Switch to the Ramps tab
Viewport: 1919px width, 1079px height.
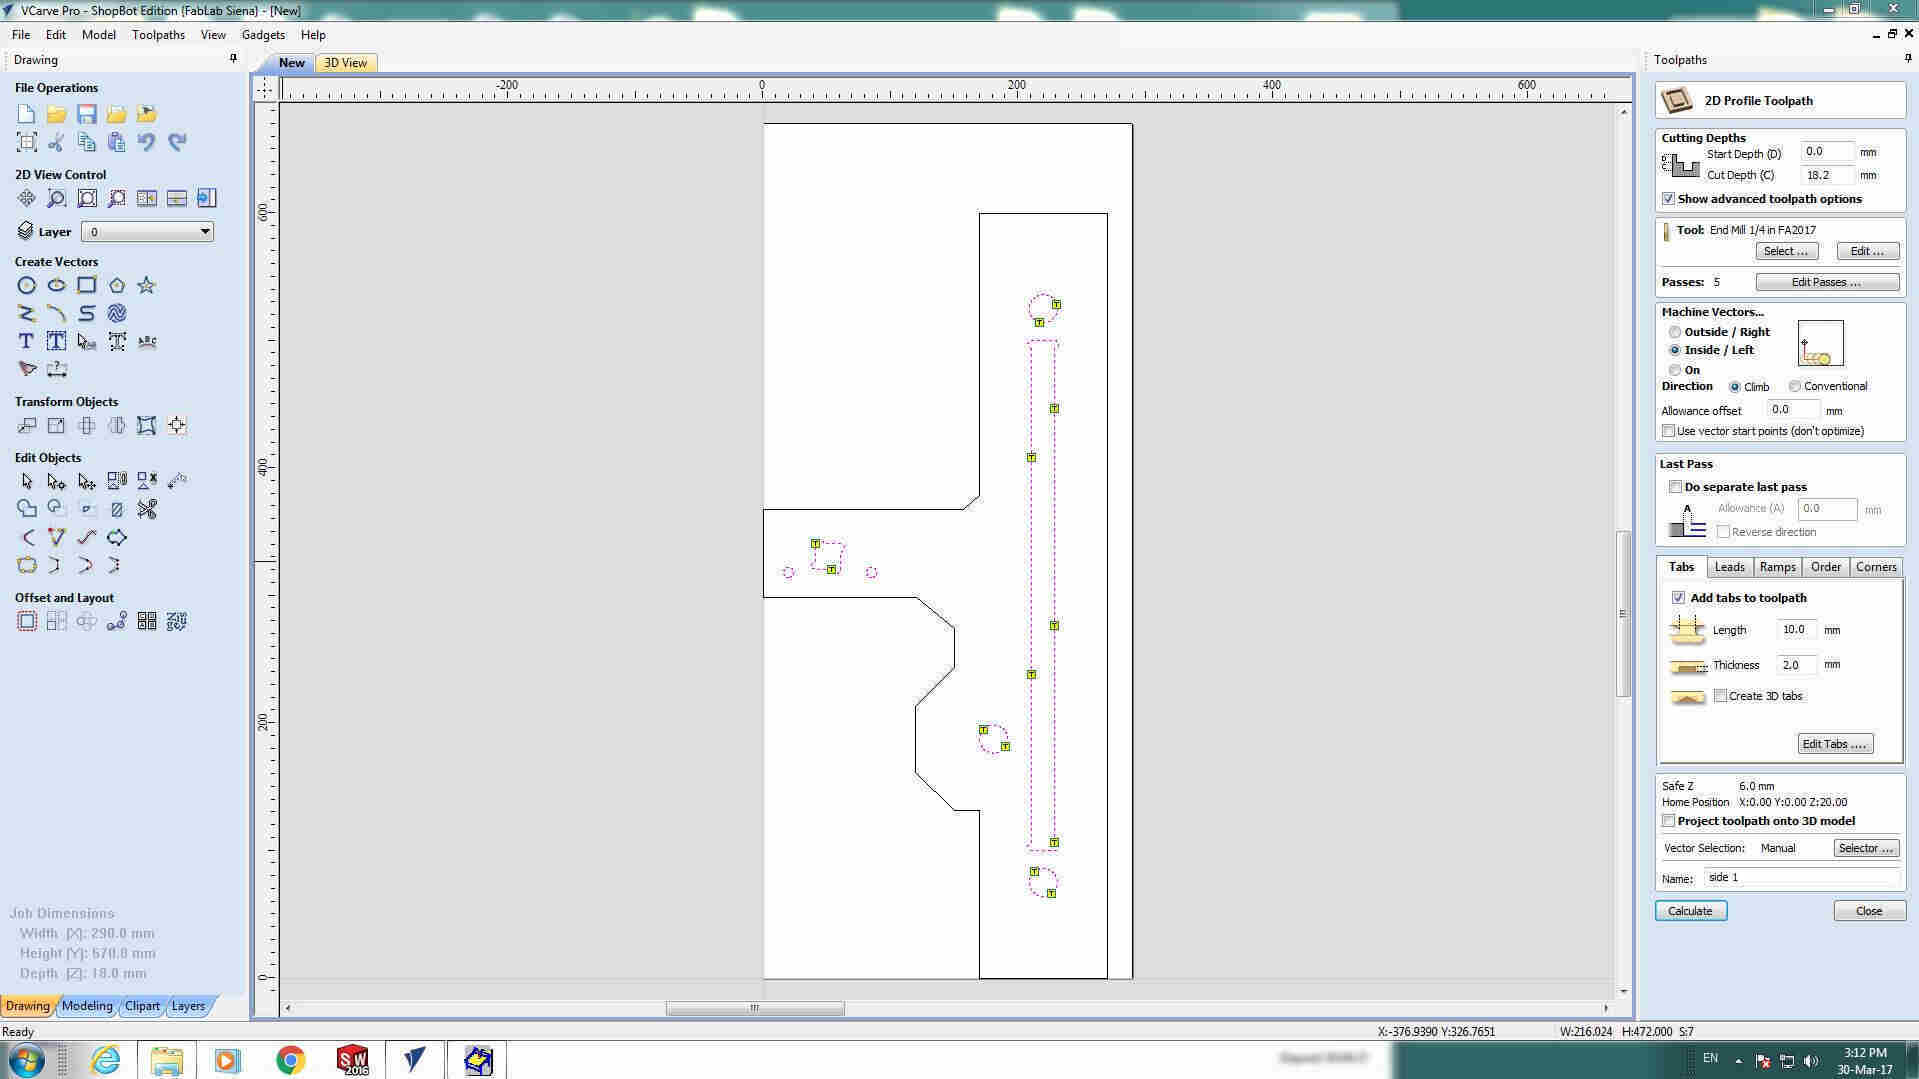tap(1777, 567)
